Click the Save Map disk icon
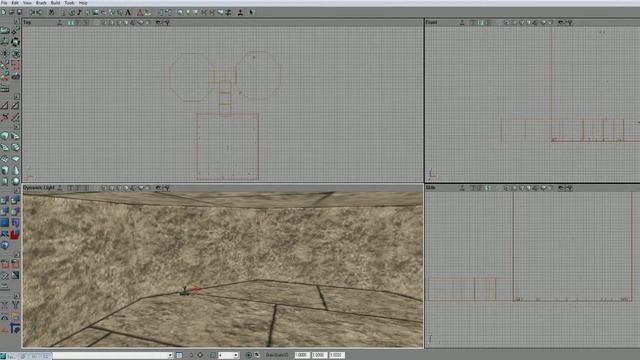 (19, 12)
